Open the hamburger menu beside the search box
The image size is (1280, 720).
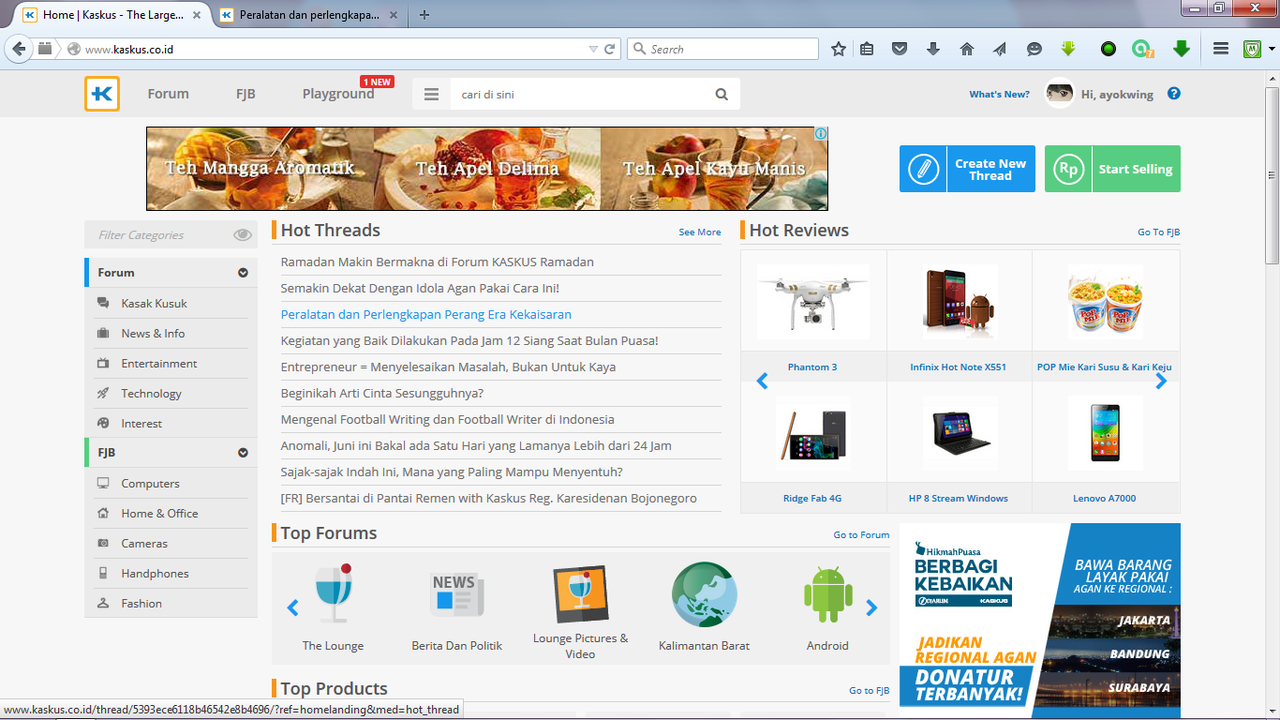pos(431,94)
